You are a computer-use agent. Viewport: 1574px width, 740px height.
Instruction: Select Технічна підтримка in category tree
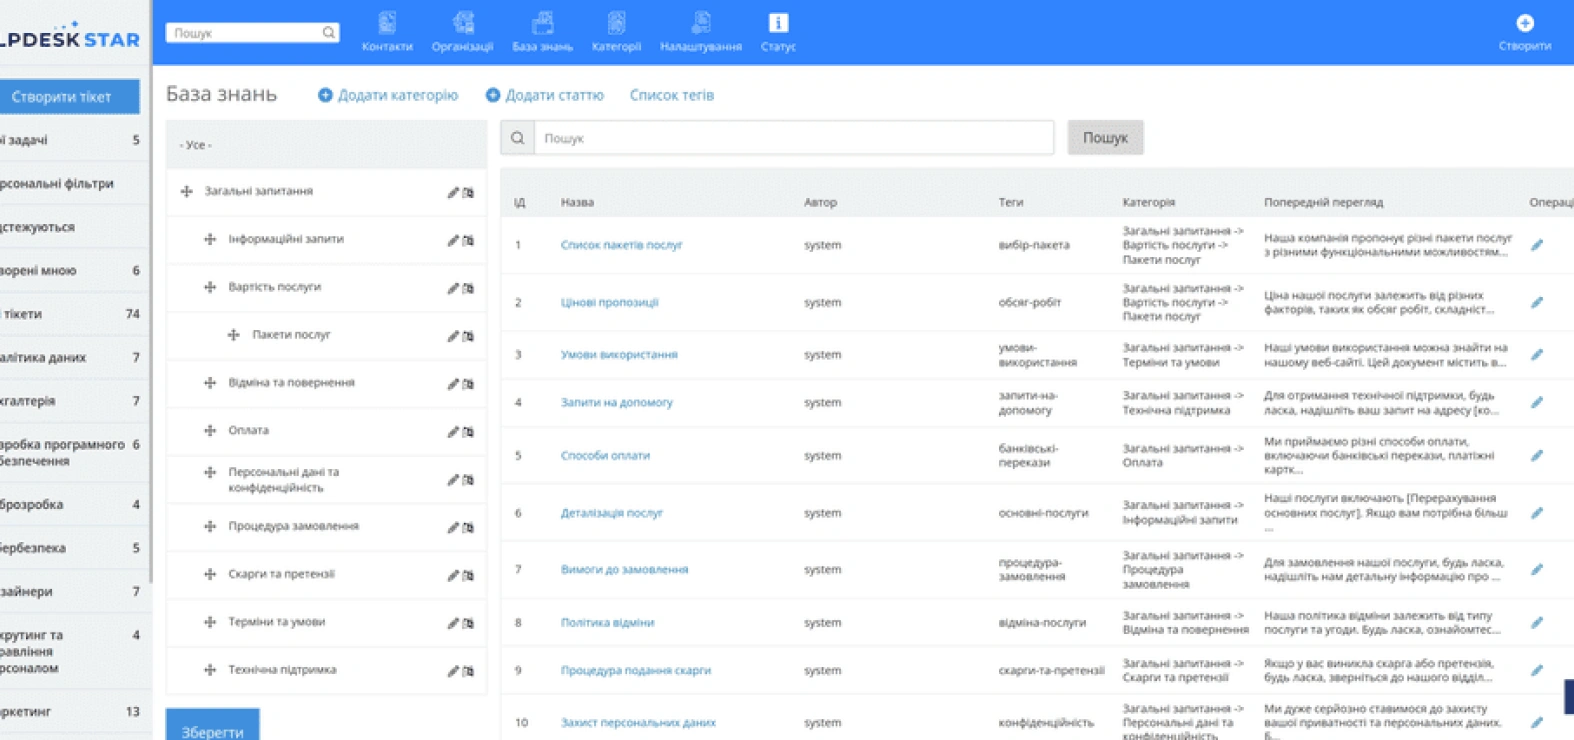pyautogui.click(x=282, y=670)
